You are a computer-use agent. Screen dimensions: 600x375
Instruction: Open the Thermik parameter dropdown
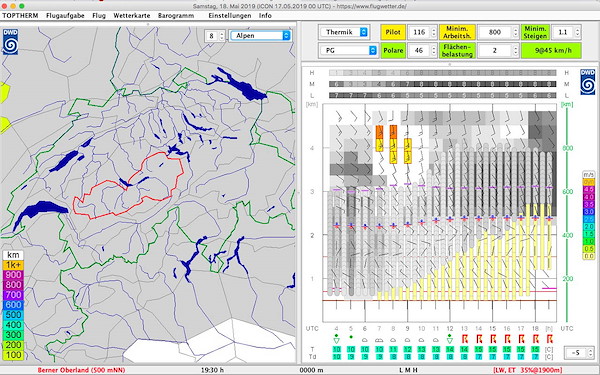click(343, 32)
